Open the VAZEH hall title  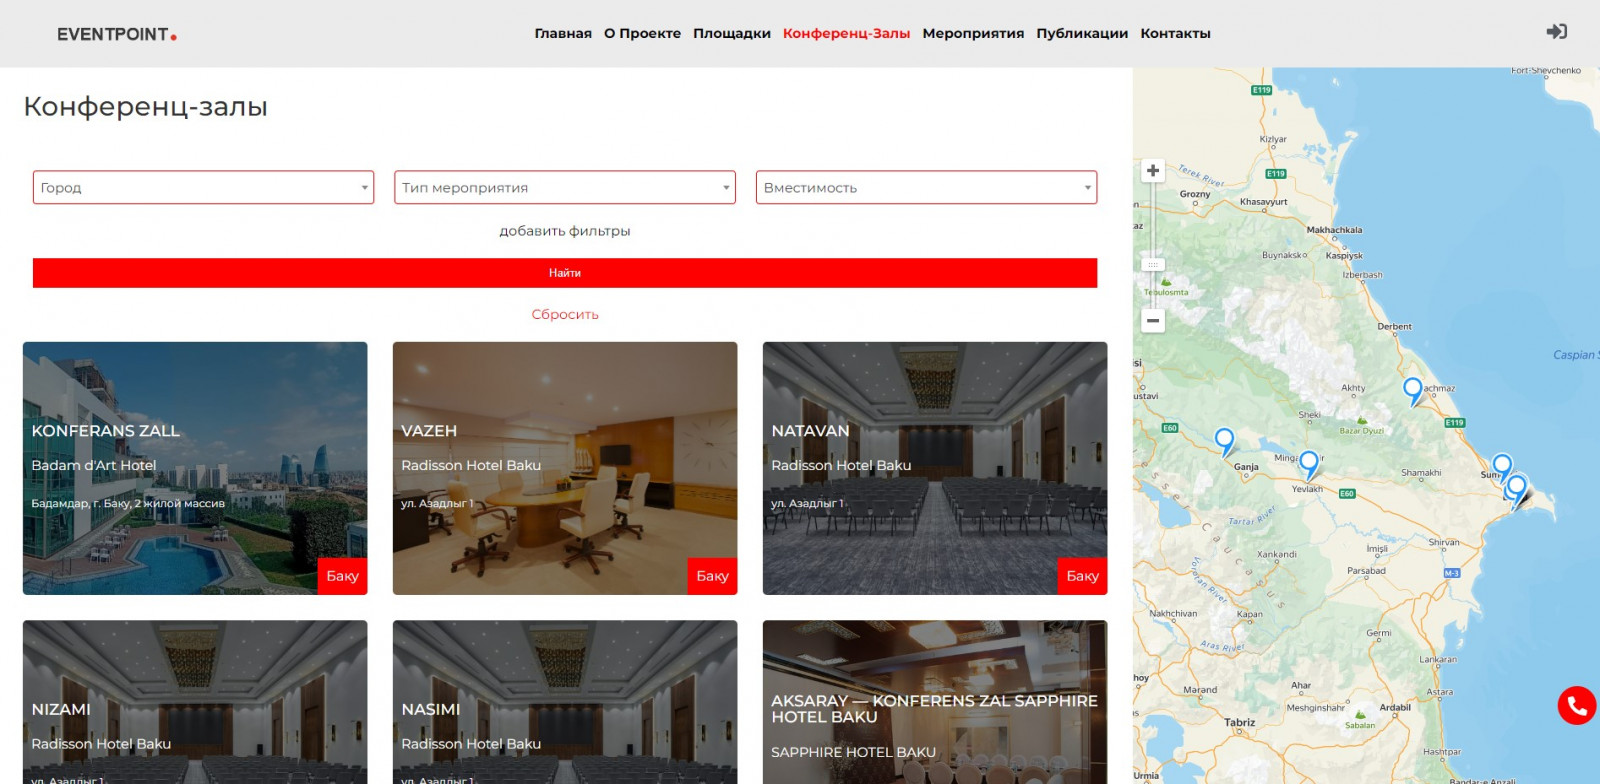[429, 431]
